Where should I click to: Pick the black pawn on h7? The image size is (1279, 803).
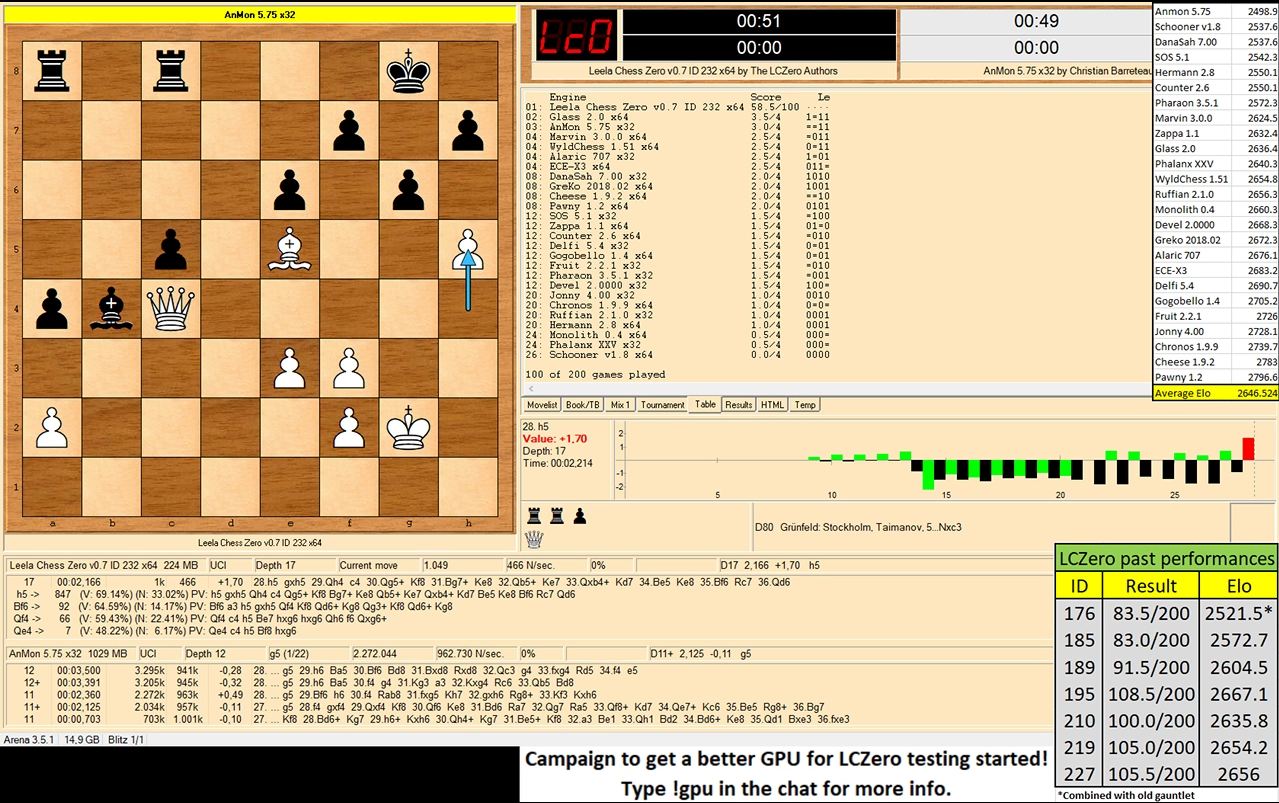tap(468, 131)
